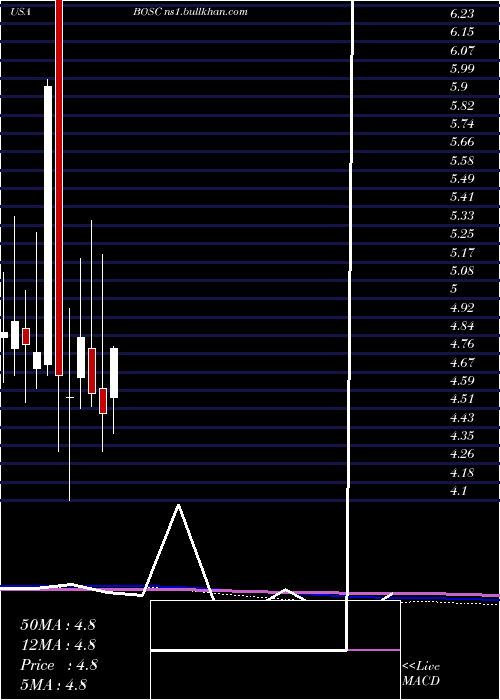Click the 4.43 price value
The image size is (500, 700).
tap(462, 418)
